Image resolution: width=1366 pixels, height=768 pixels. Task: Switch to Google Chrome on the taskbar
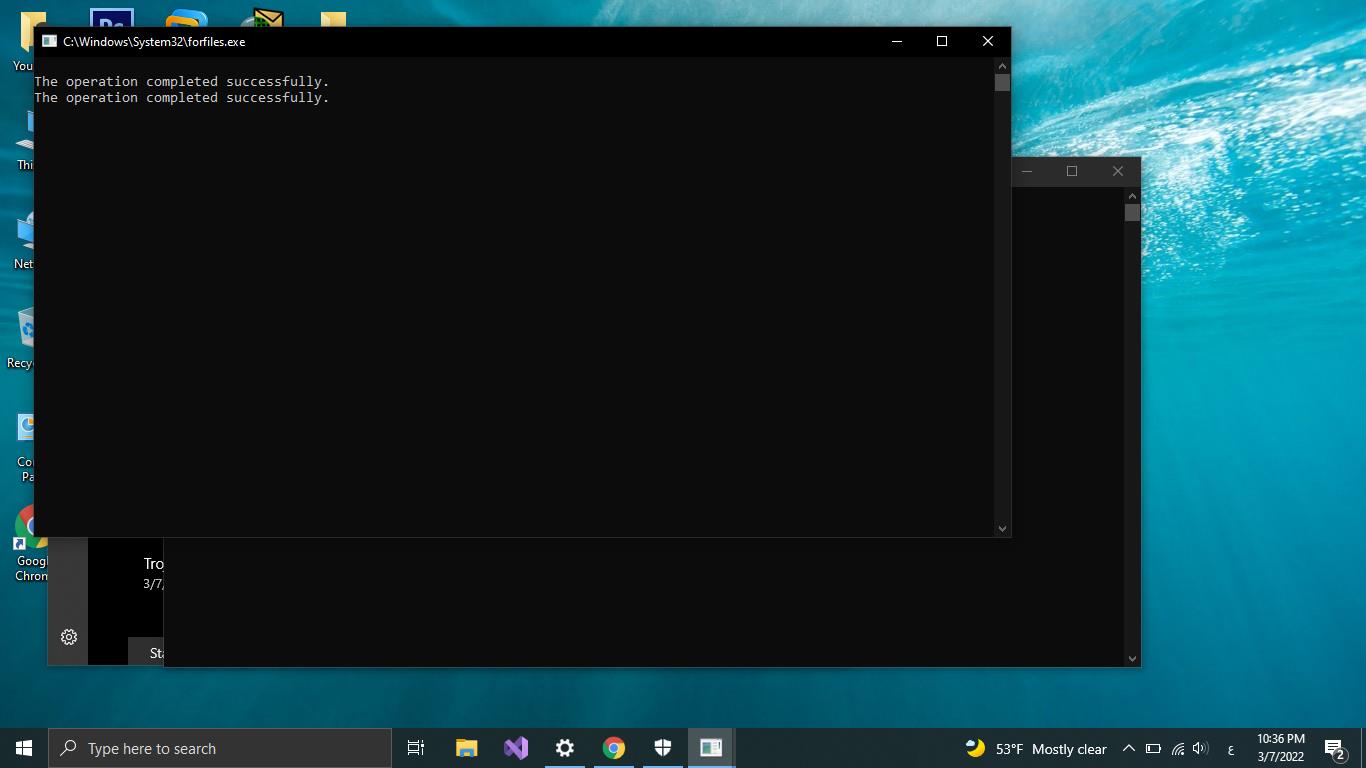pos(613,748)
